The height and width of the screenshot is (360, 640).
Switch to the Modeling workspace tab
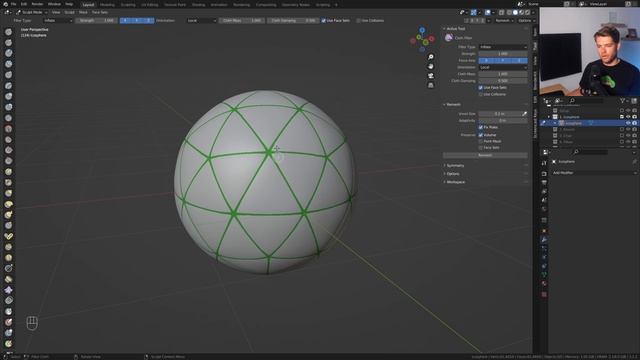107,5
